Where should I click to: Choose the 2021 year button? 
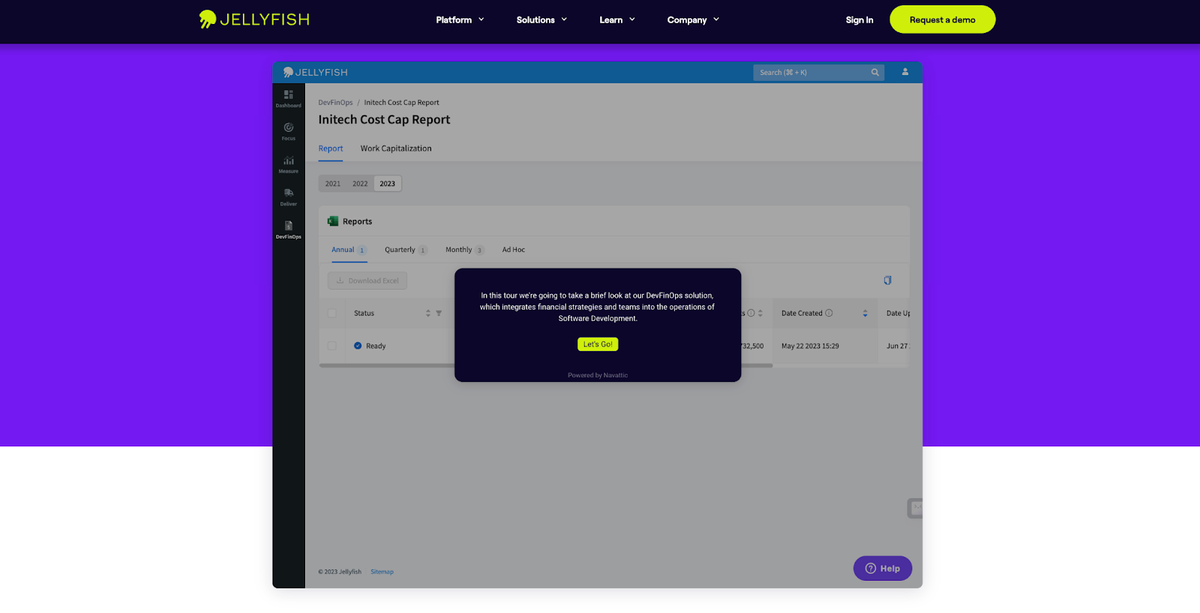pyautogui.click(x=333, y=183)
